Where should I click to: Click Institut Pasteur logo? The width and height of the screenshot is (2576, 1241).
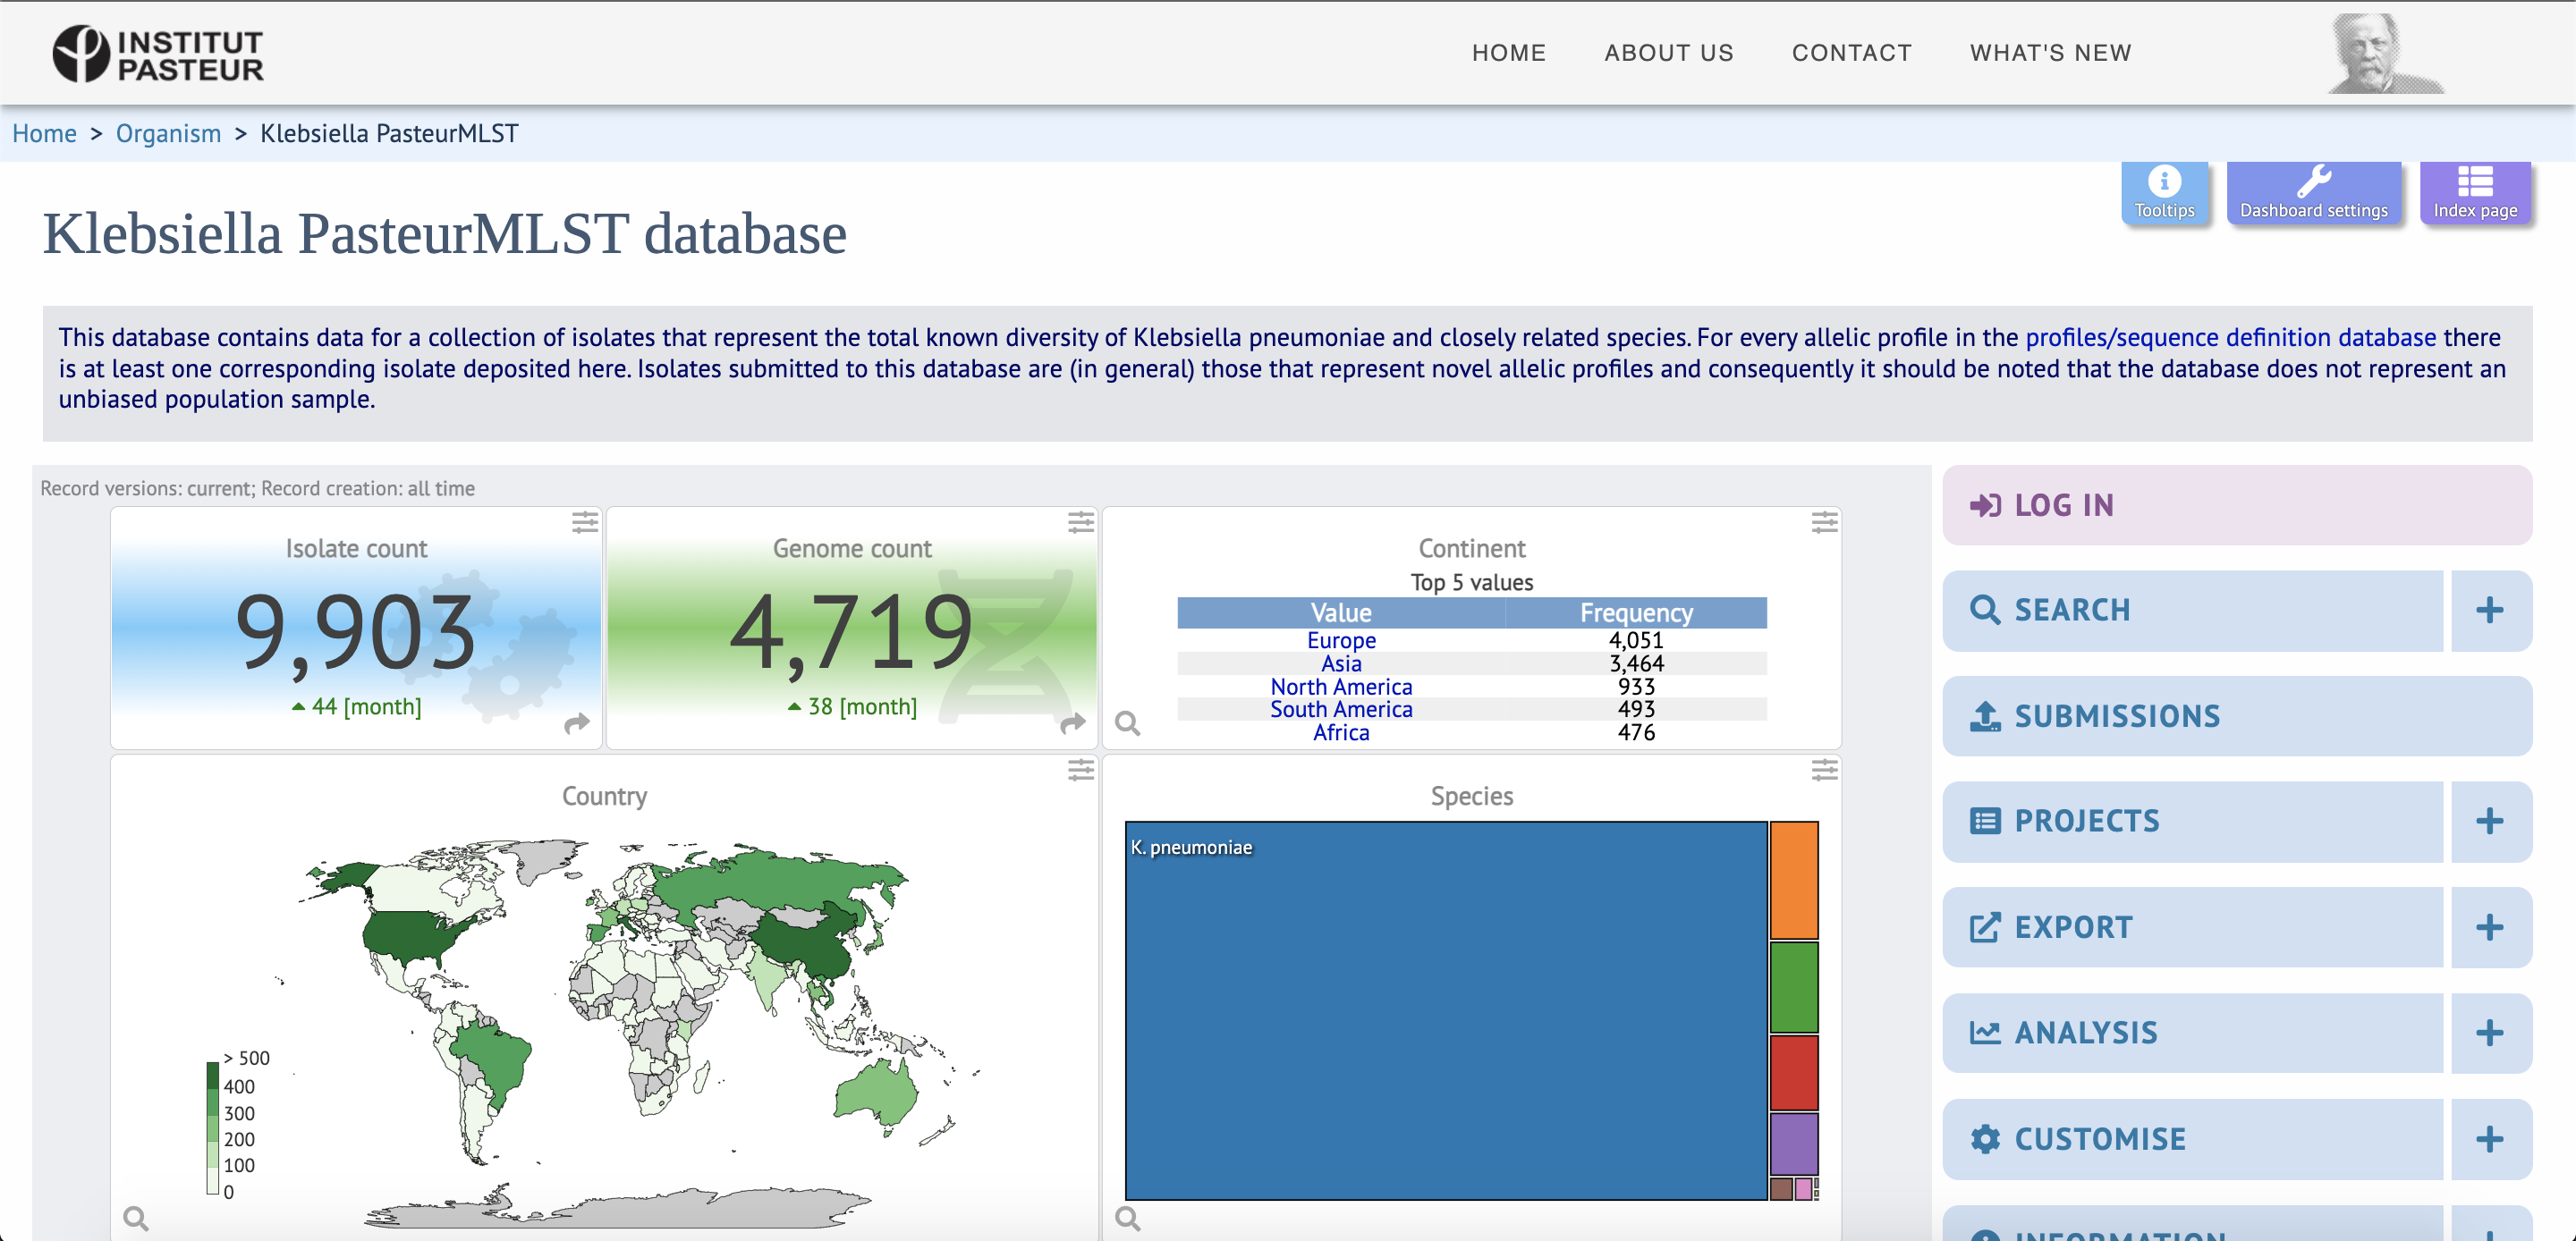(x=158, y=54)
